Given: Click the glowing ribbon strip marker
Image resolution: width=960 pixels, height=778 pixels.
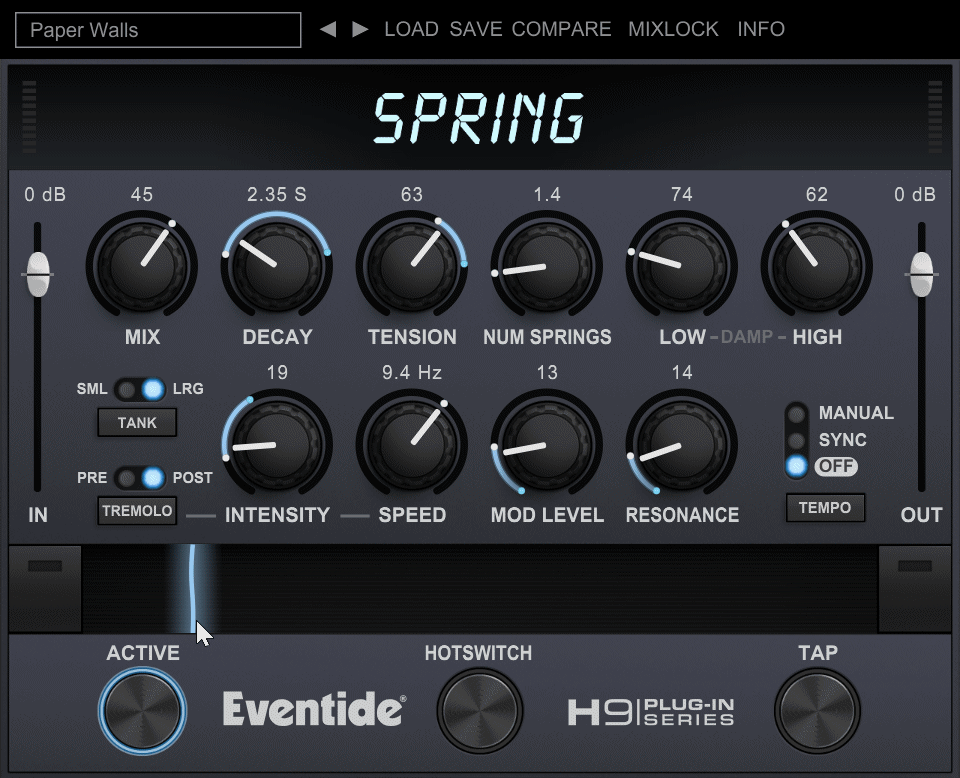Looking at the screenshot, I should point(192,588).
